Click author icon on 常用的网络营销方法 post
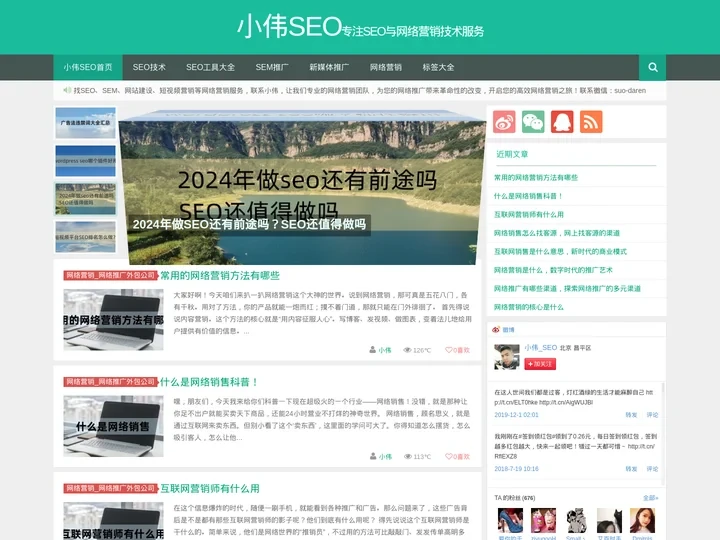This screenshot has width=720, height=540. 373,350
